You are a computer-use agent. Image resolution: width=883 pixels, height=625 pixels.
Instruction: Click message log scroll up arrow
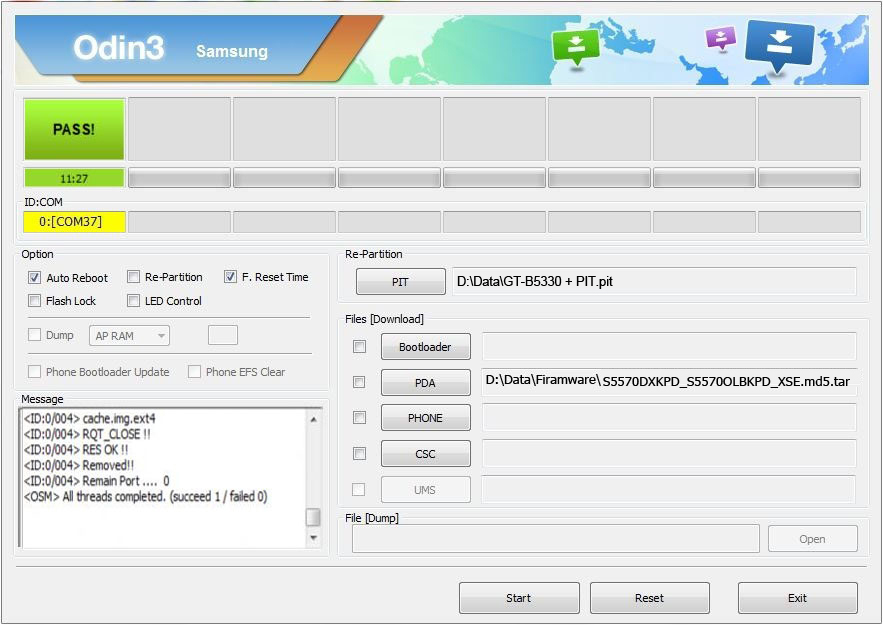pyautogui.click(x=314, y=419)
